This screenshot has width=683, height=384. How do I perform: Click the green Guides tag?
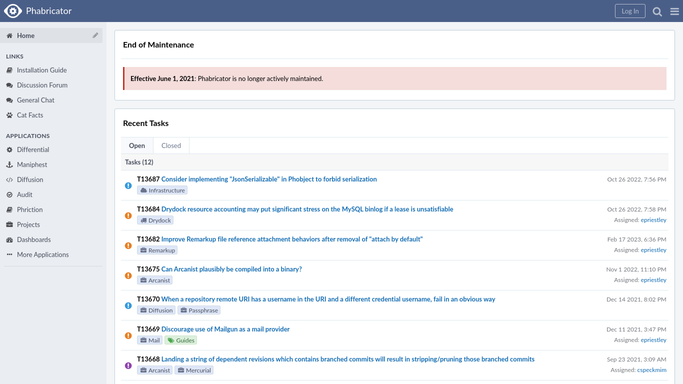tap(181, 340)
